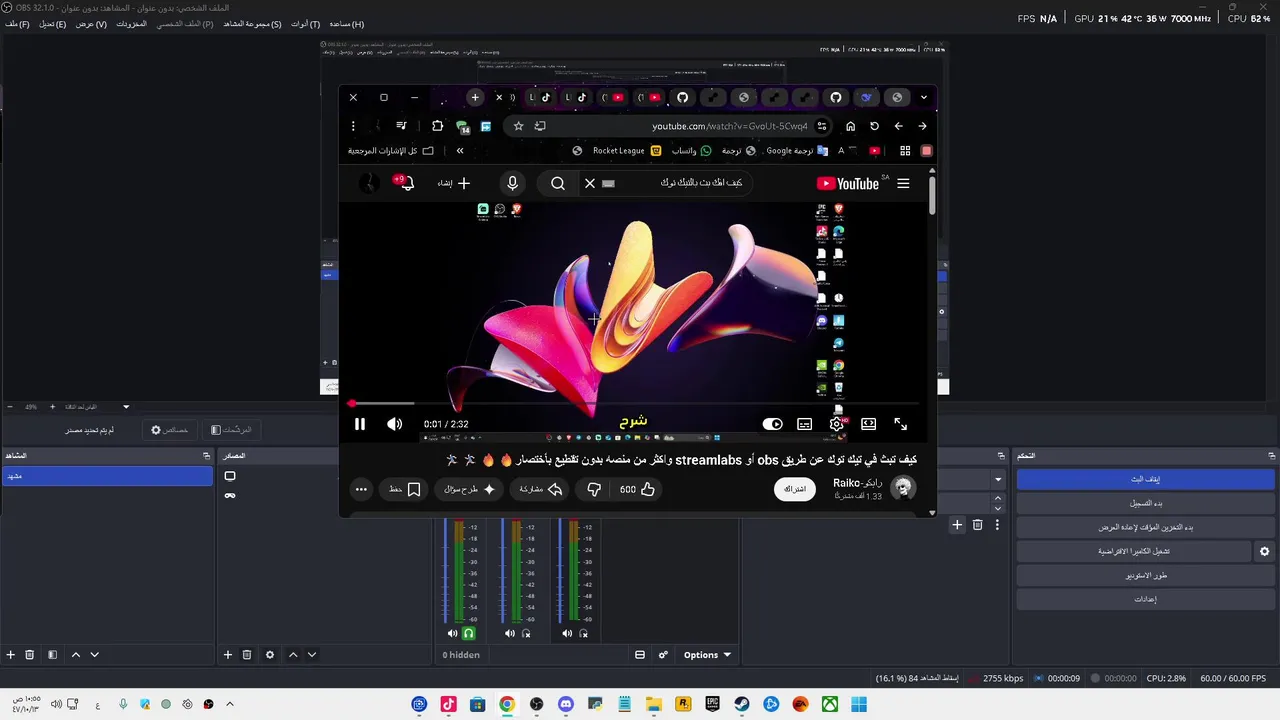Click بدء التسجيل start recording button
Image resolution: width=1280 pixels, height=720 pixels.
(x=1145, y=503)
